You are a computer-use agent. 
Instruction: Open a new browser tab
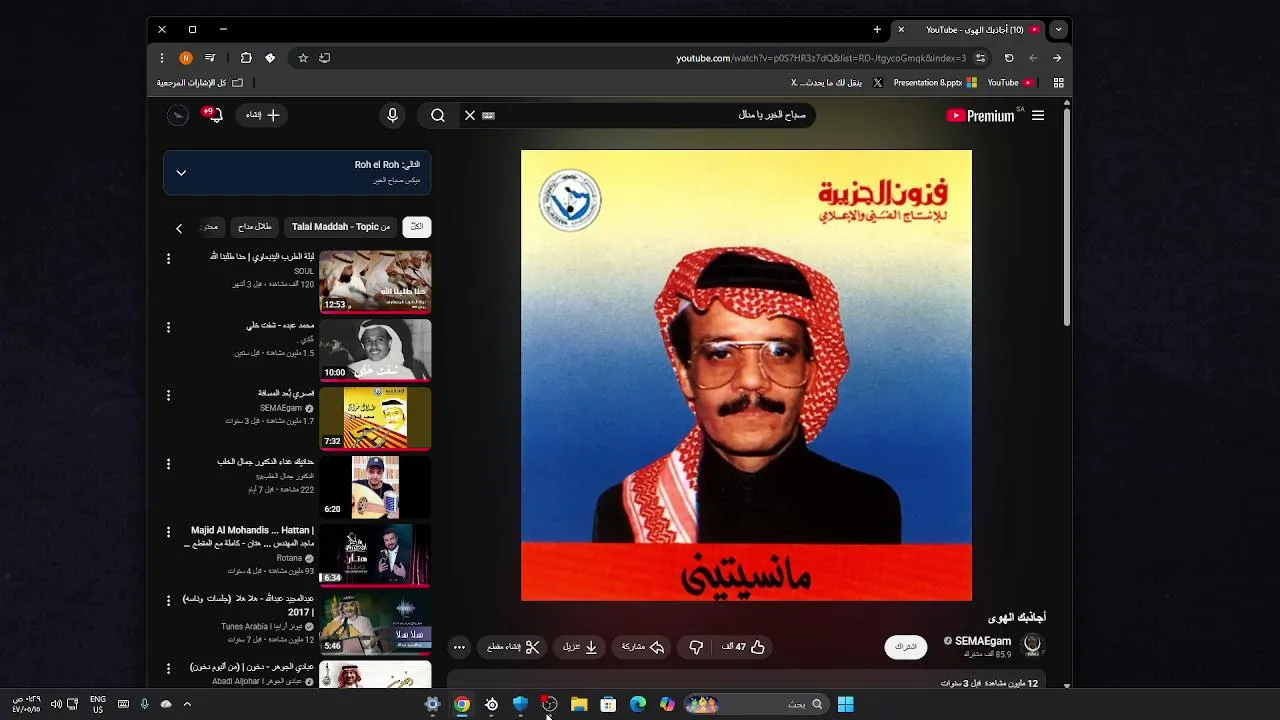click(x=877, y=30)
